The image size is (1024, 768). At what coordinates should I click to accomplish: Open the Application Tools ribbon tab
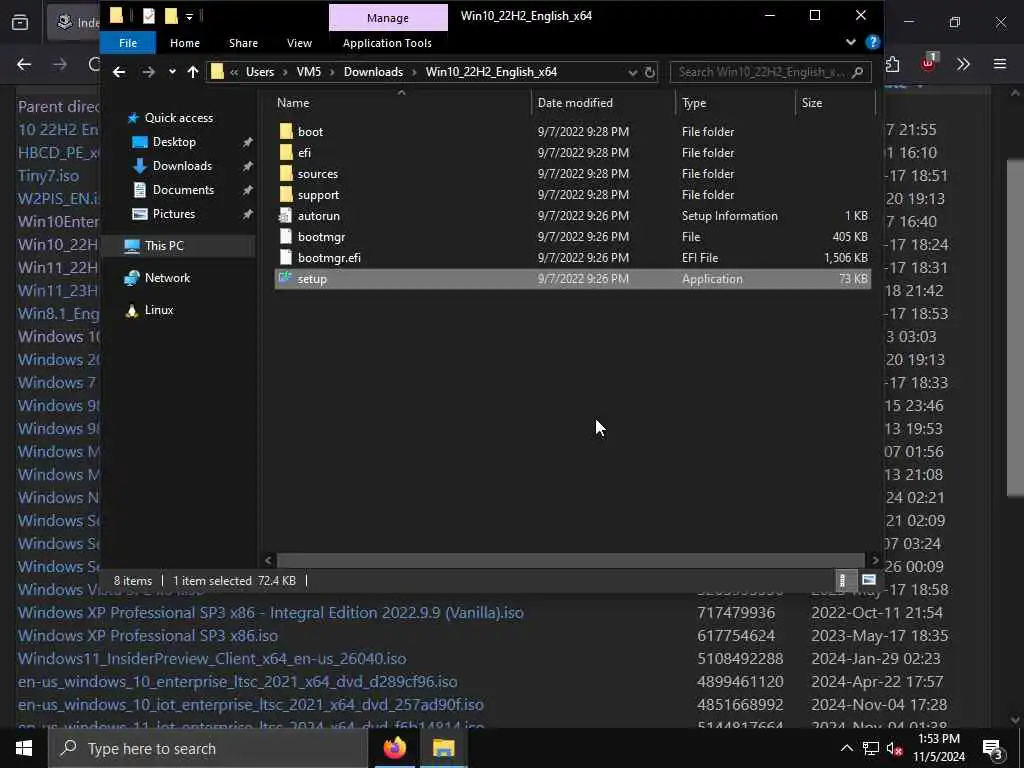coord(387,43)
